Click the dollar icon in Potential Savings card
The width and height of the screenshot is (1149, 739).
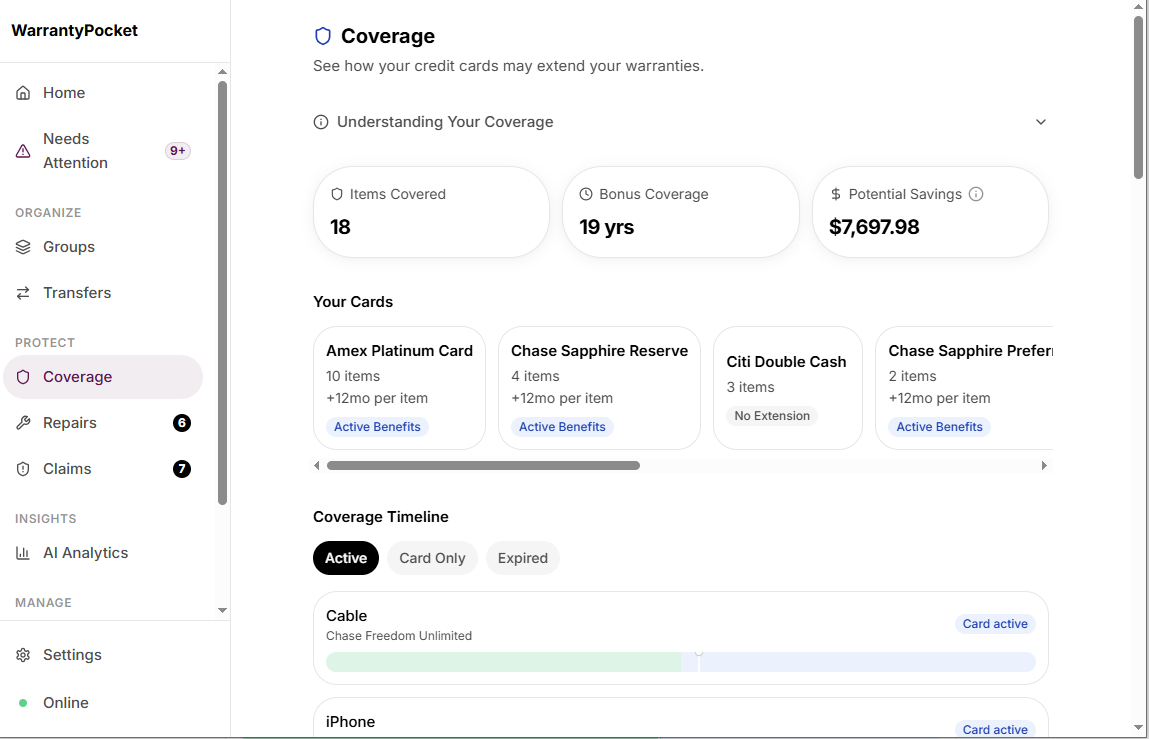tap(835, 194)
